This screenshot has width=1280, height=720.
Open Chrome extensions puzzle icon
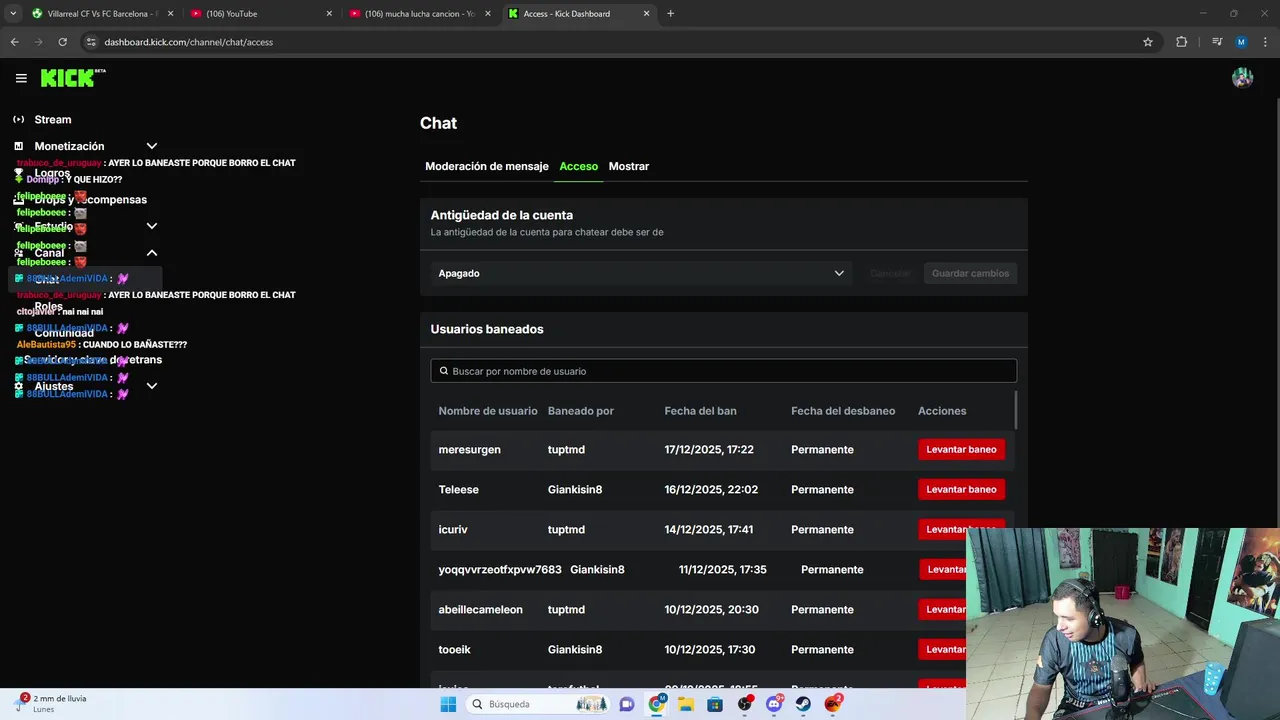point(1181,42)
